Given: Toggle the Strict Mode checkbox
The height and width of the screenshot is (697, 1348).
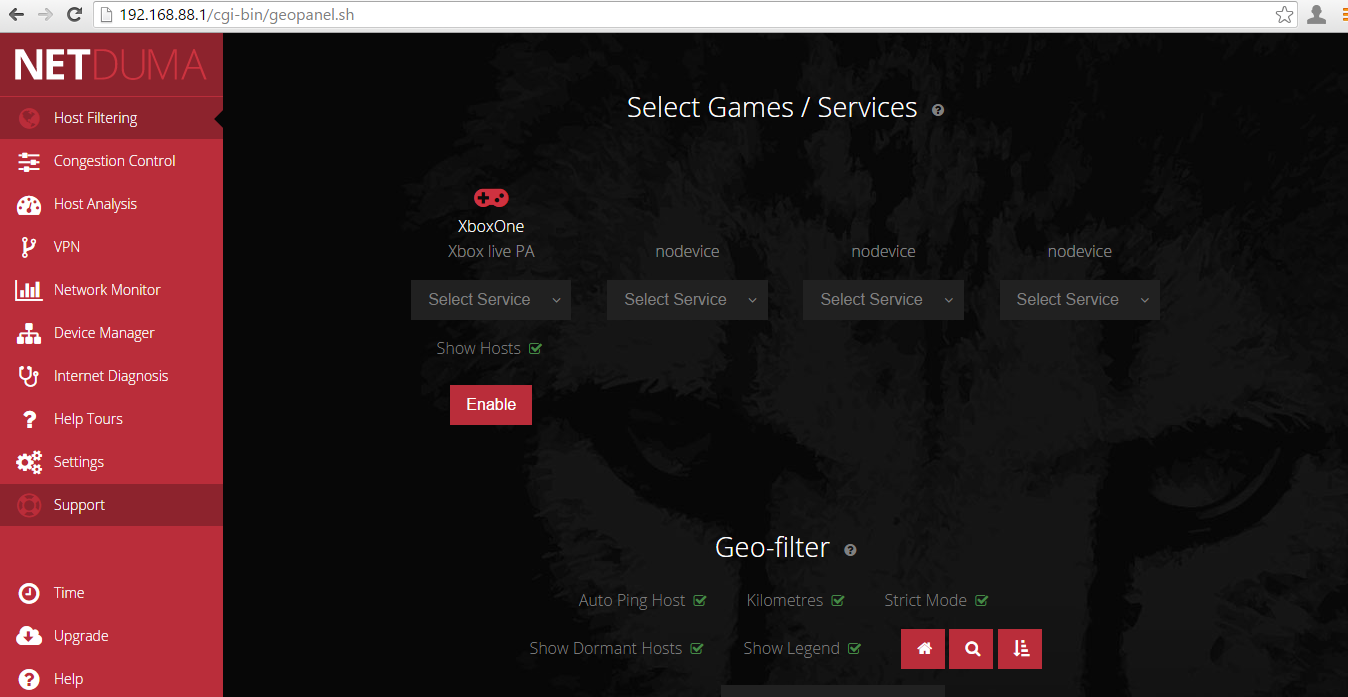Looking at the screenshot, I should [x=982, y=601].
